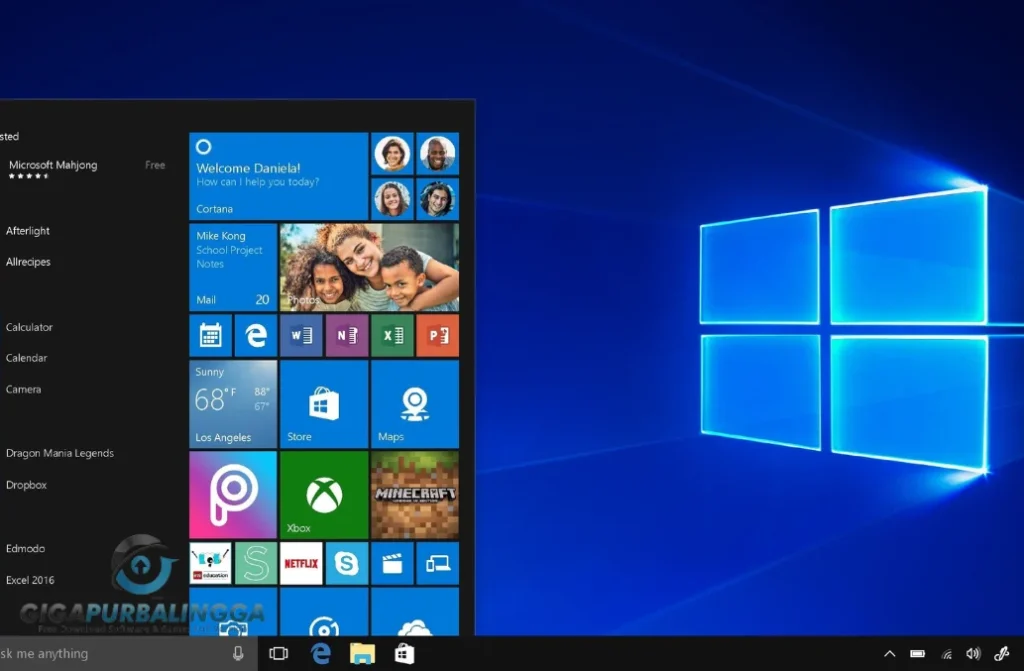Open the Word tile
Viewport: 1024px width, 671px height.
(x=301, y=335)
